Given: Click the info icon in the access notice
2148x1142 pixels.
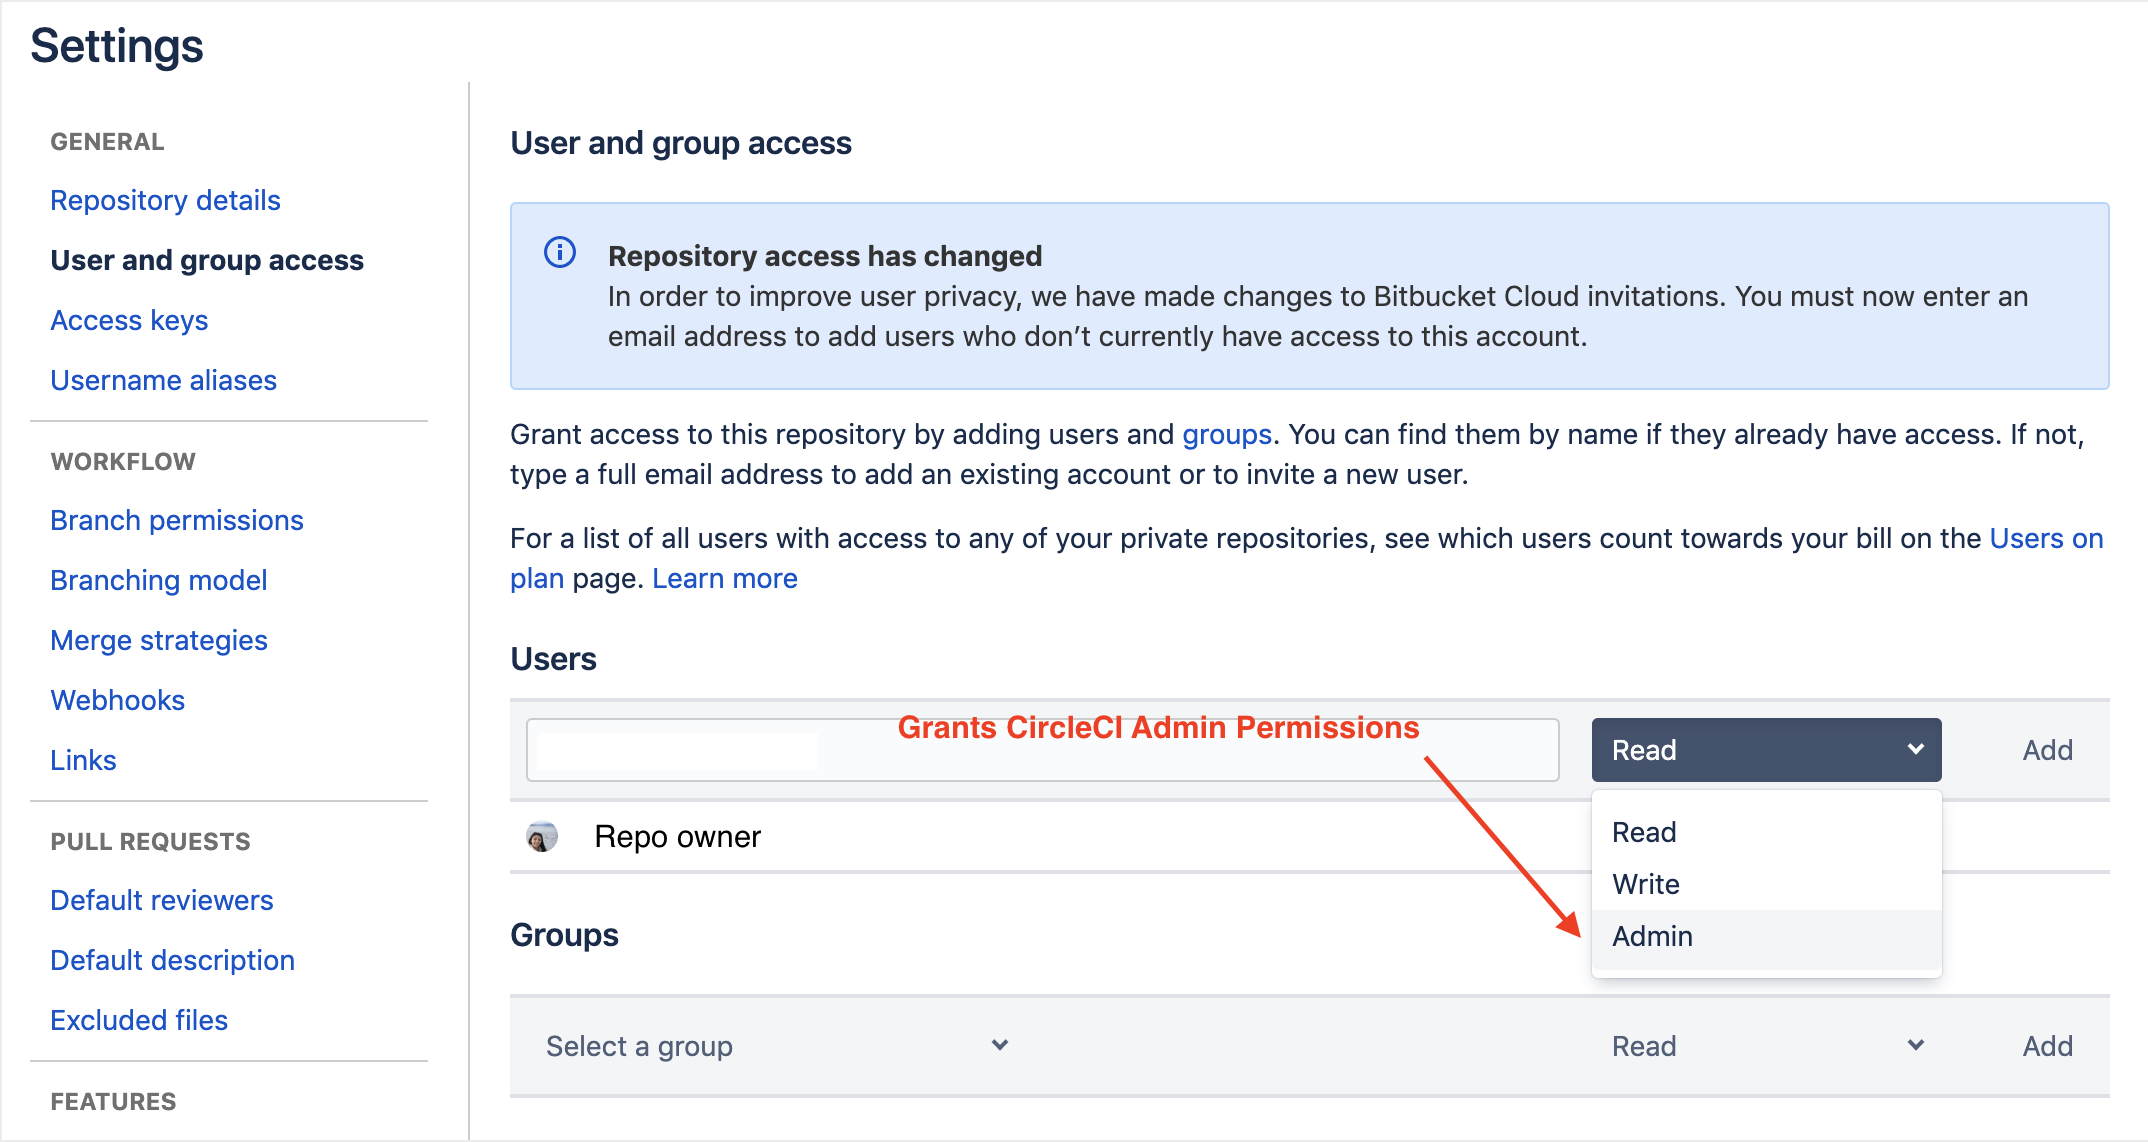Looking at the screenshot, I should tap(560, 252).
